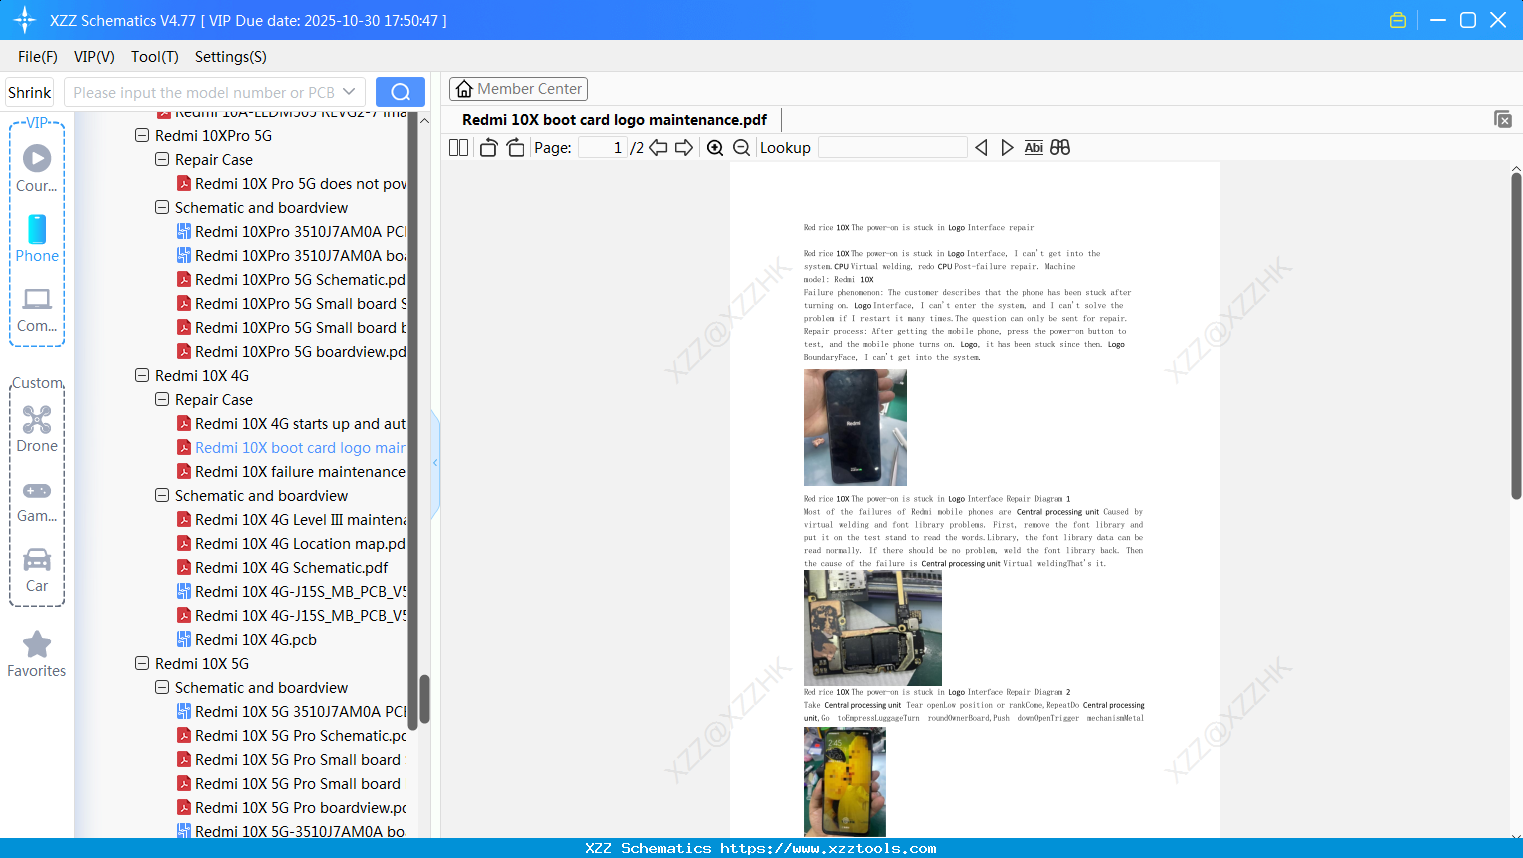Type in the Lookup search field

[891, 147]
